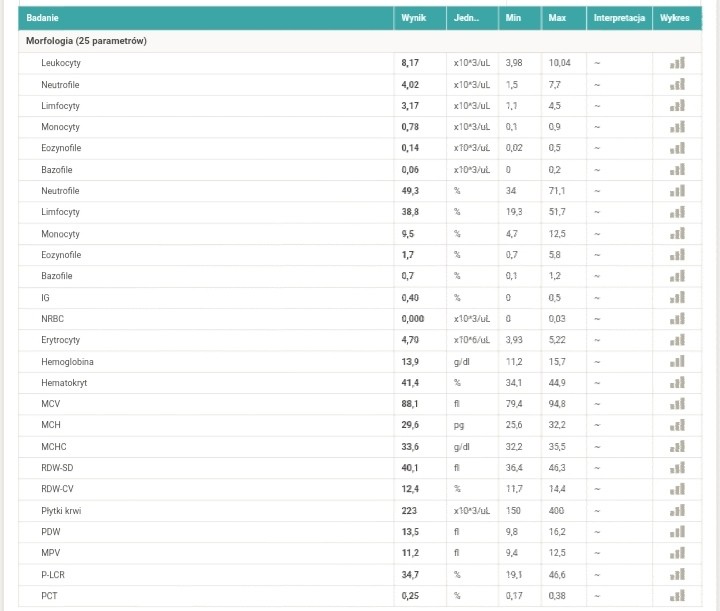Collapse the Morfologia (25 parametrów) group

(x=86, y=41)
